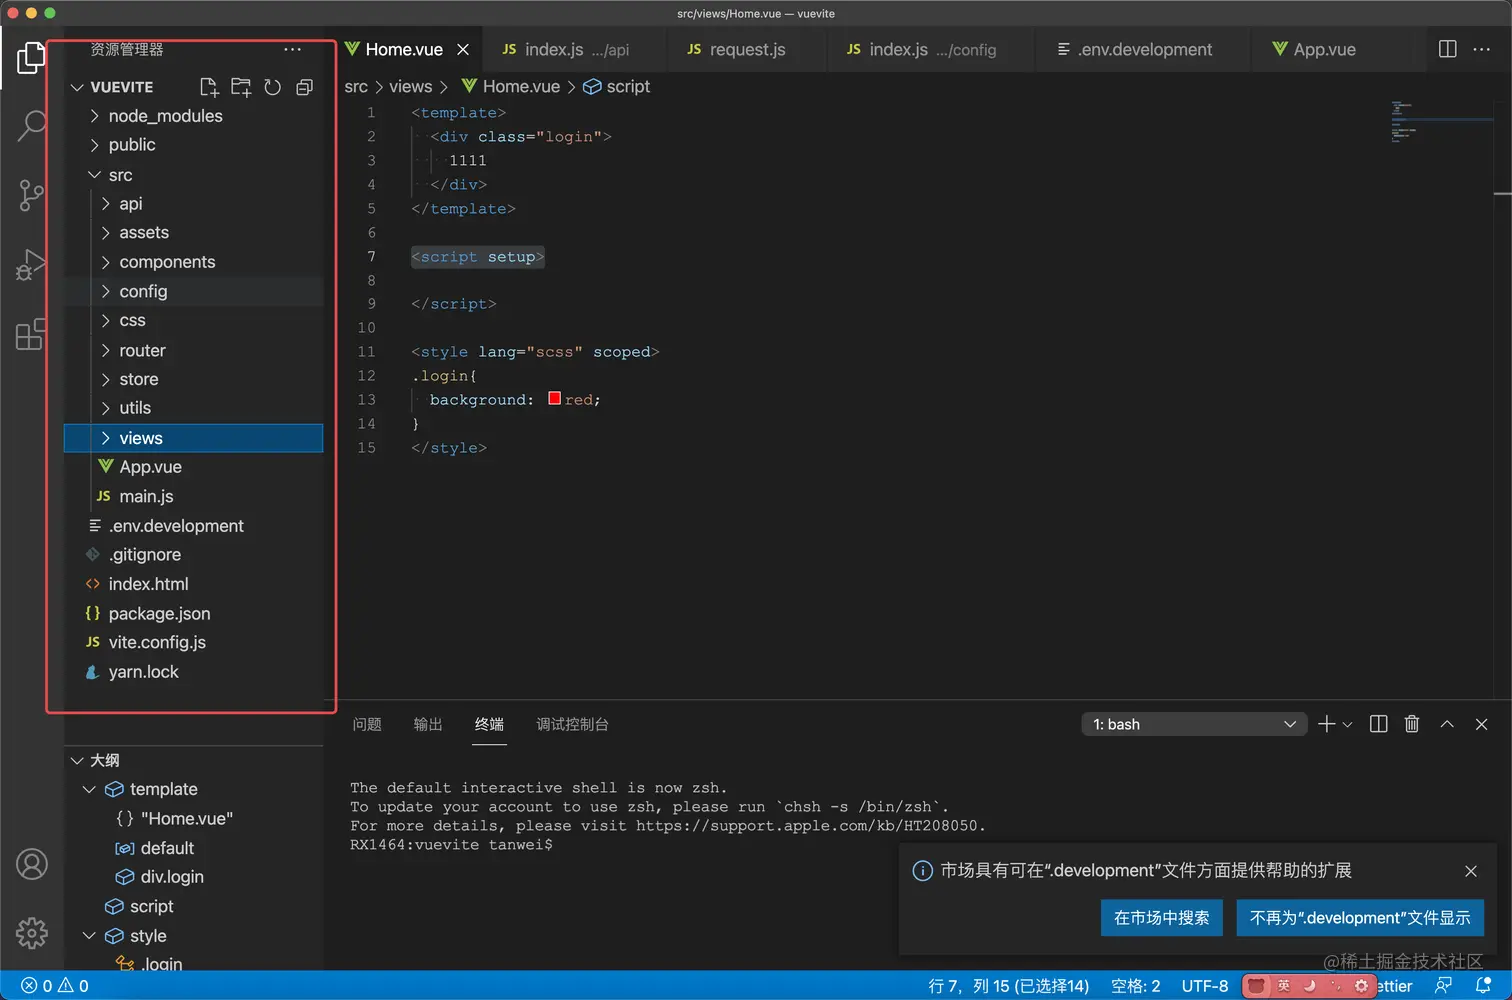This screenshot has width=1512, height=1000.
Task: Open the Accounts menu icon
Action: point(32,864)
